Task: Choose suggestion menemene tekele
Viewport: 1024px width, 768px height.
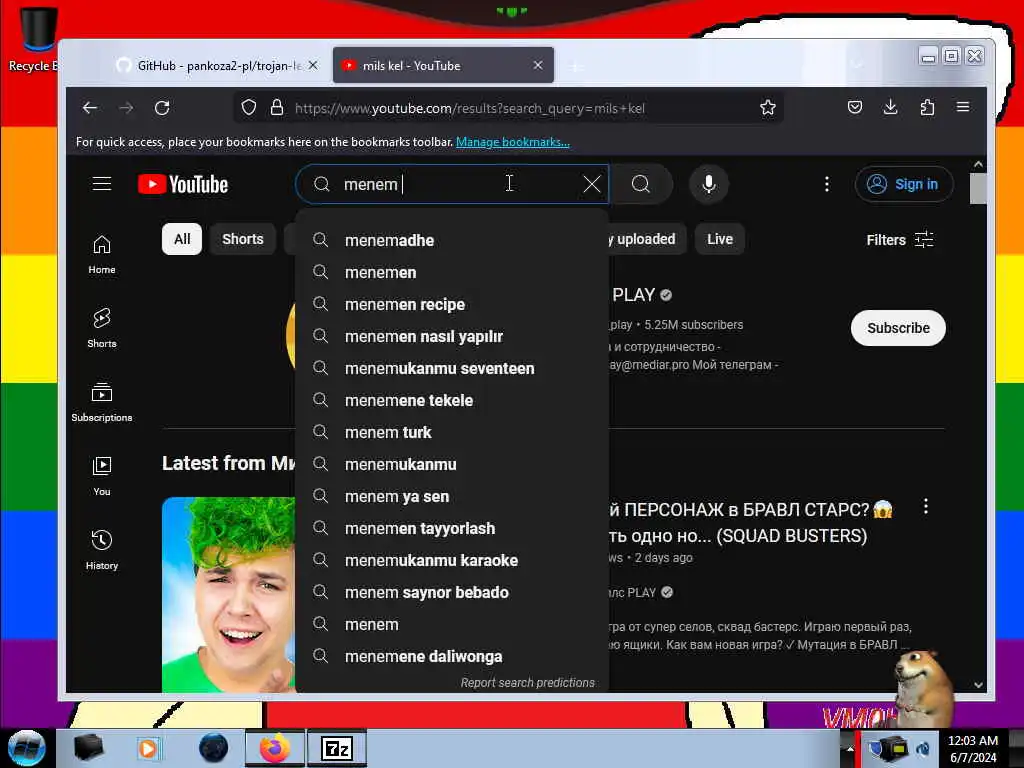Action: (452, 400)
